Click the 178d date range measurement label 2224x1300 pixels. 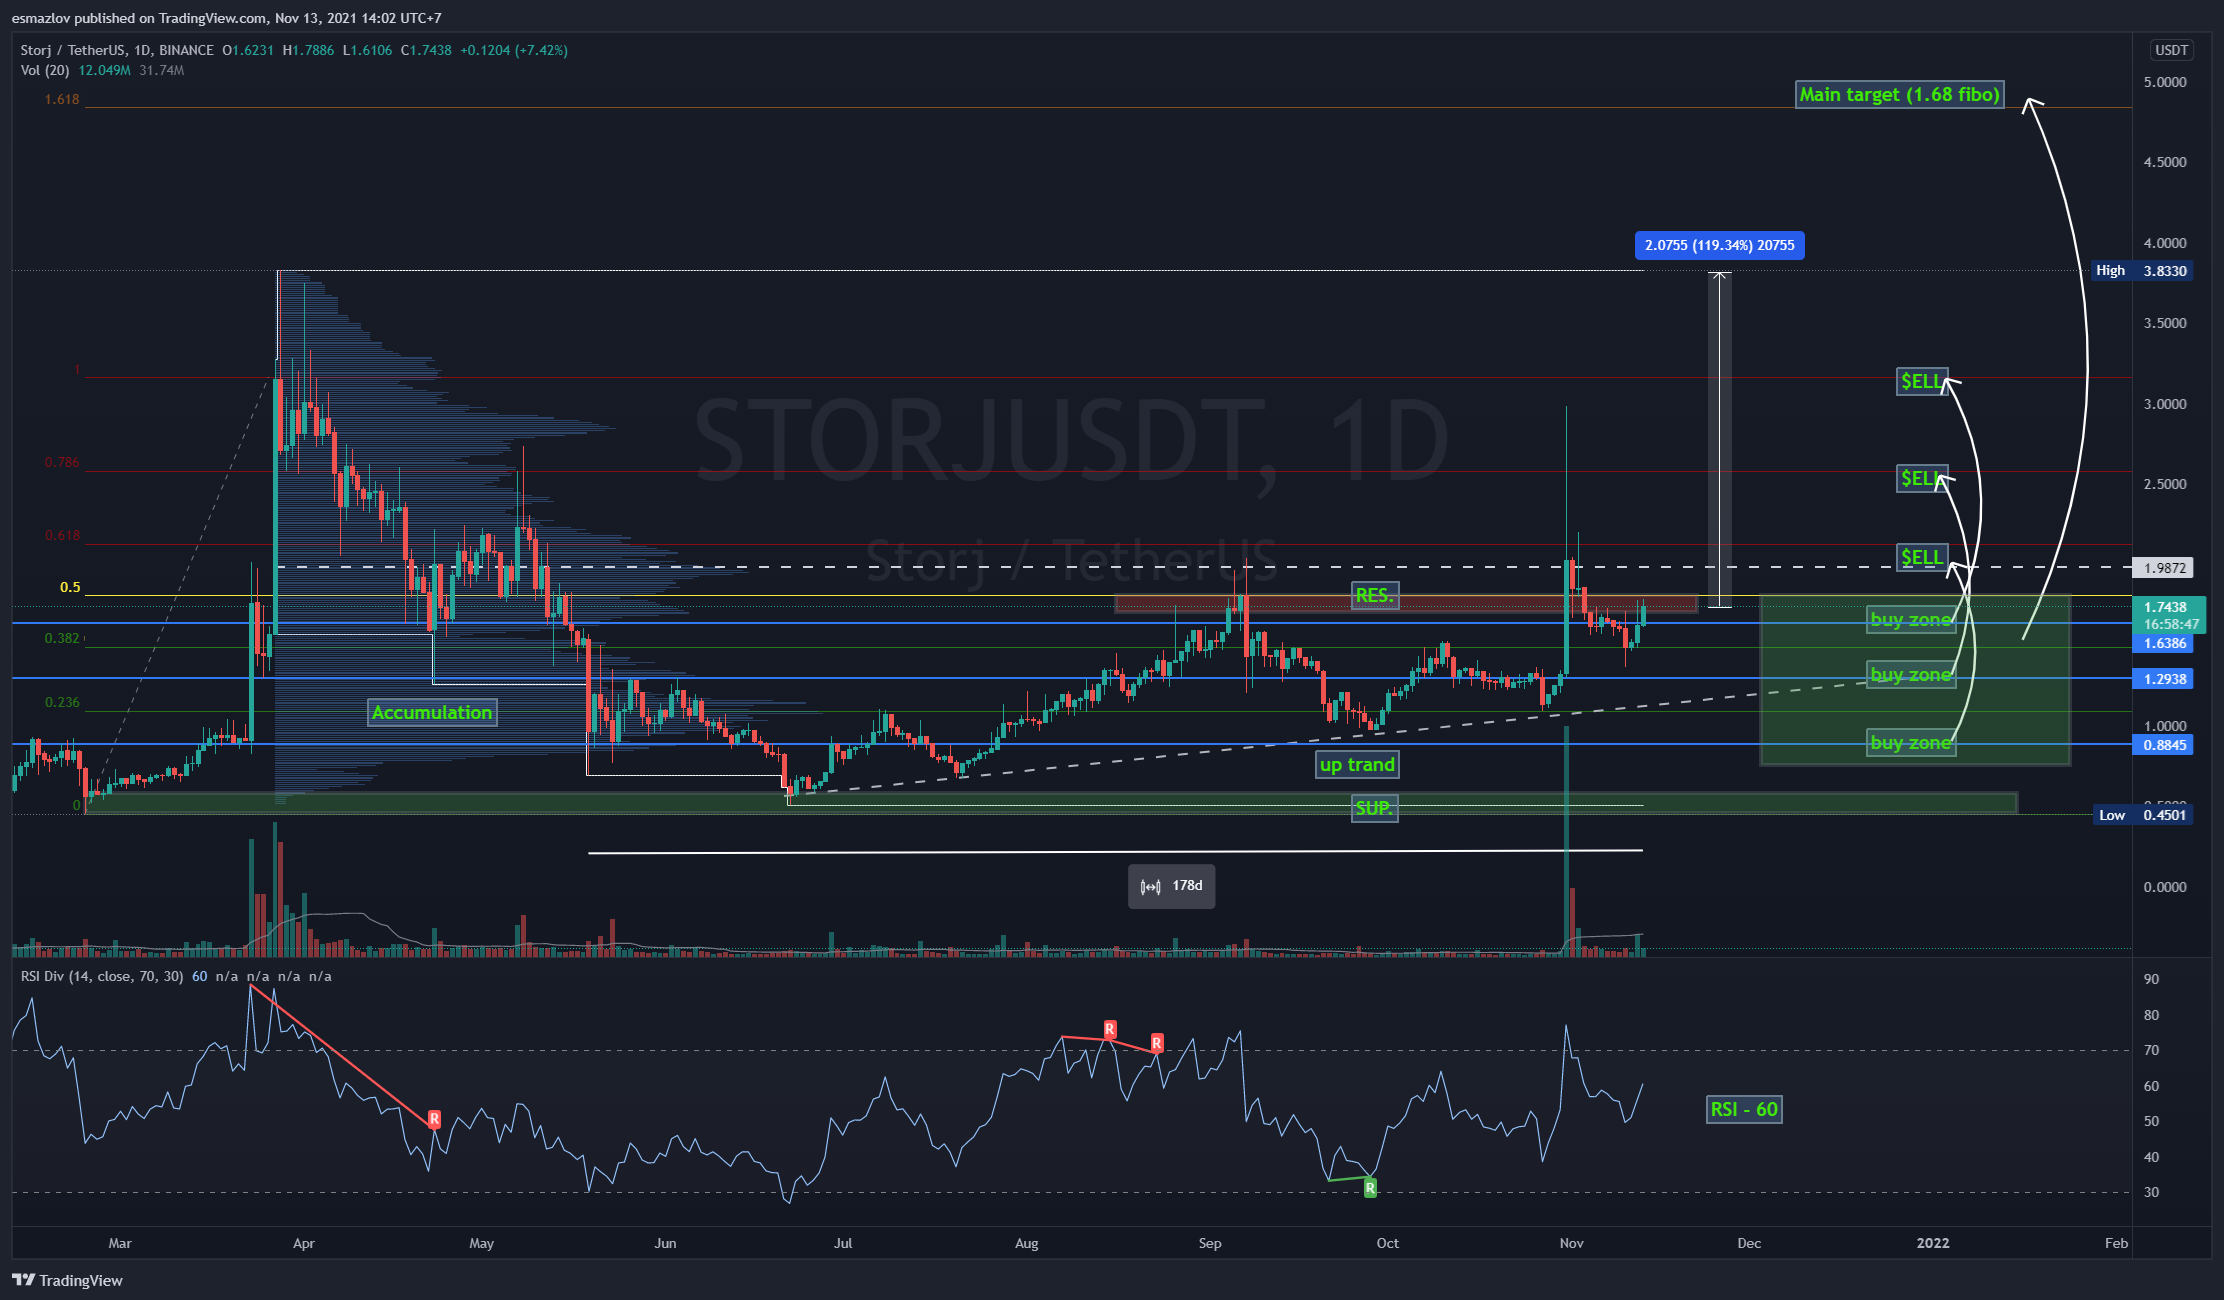1172,886
